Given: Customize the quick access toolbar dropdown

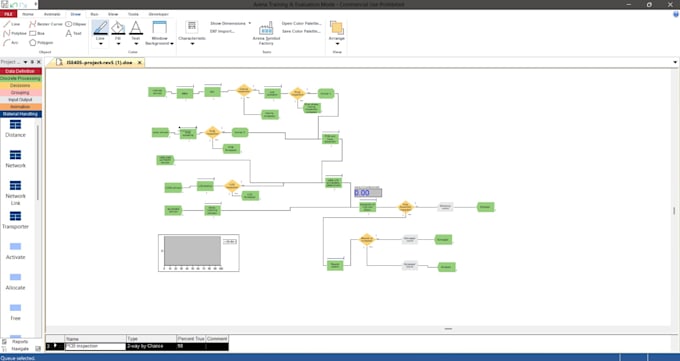Looking at the screenshot, I should [36, 4].
